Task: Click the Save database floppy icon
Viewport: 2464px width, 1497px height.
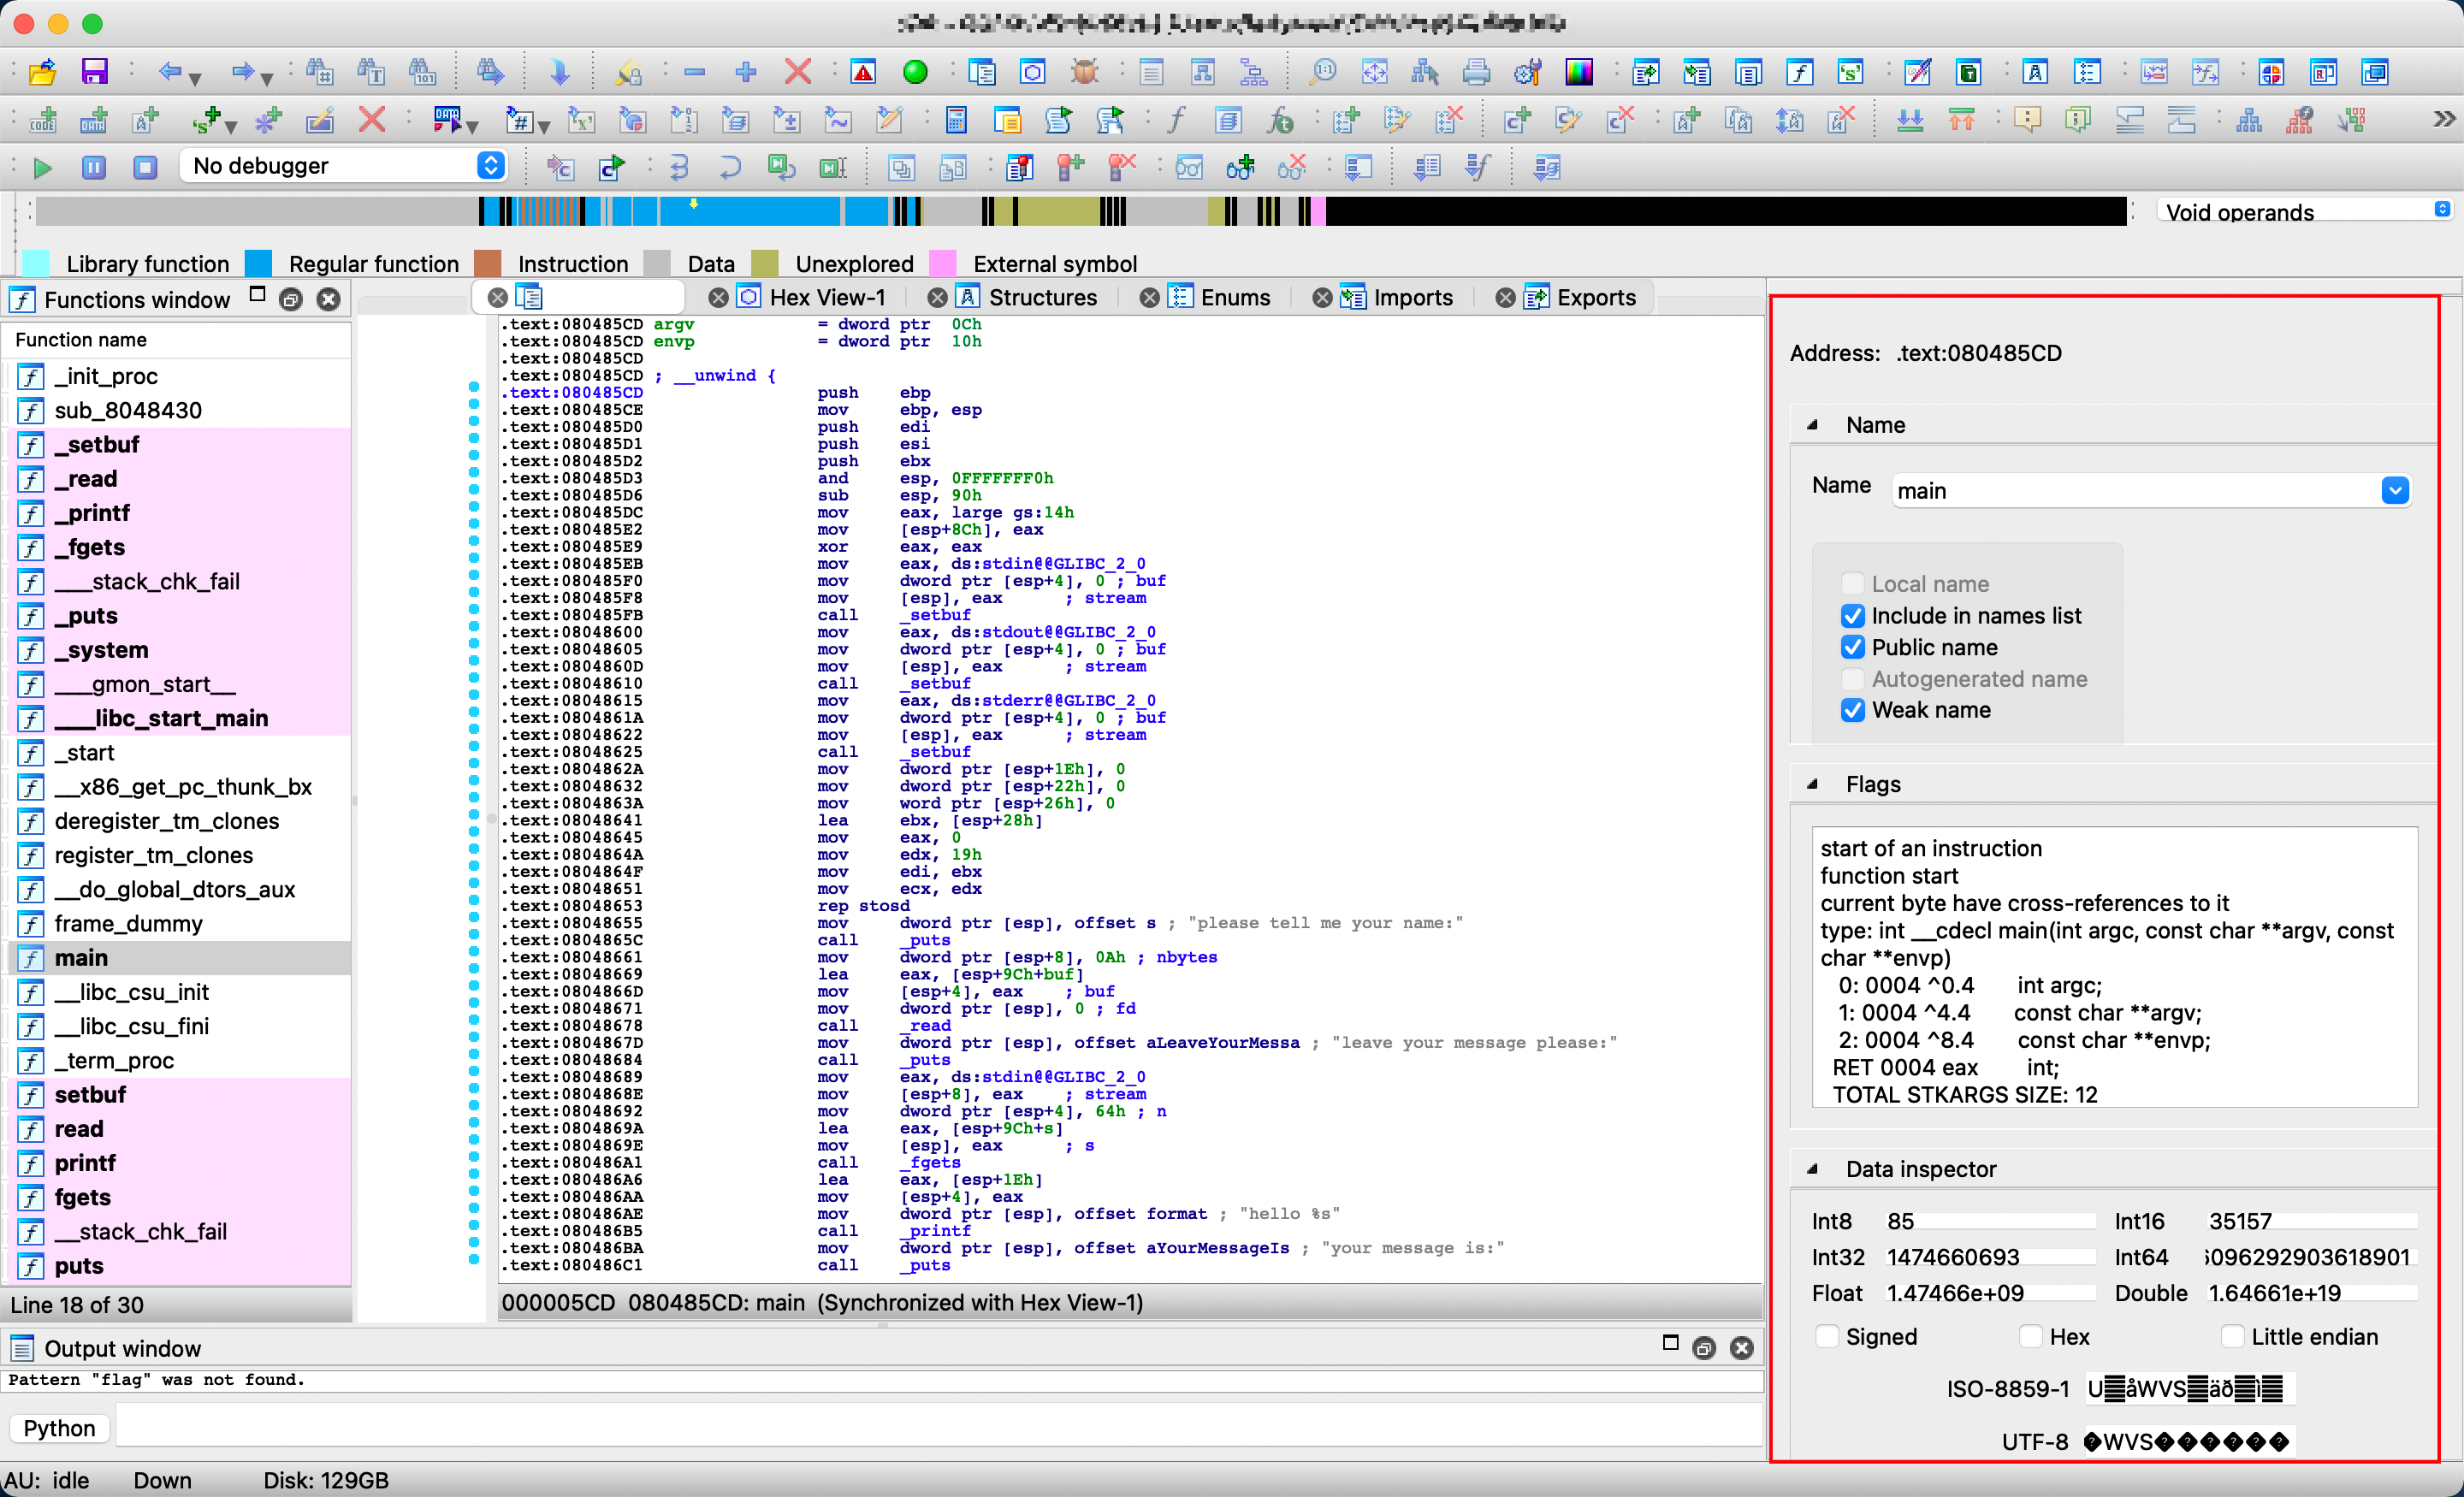Action: coord(94,72)
